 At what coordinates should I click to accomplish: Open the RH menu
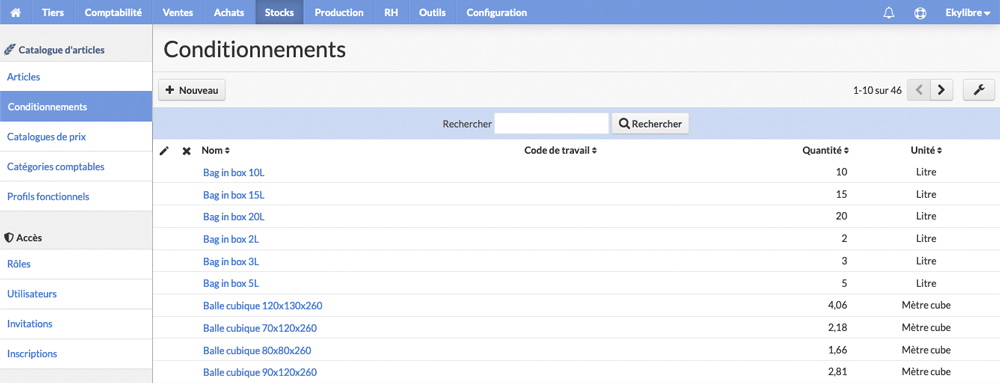click(x=392, y=12)
